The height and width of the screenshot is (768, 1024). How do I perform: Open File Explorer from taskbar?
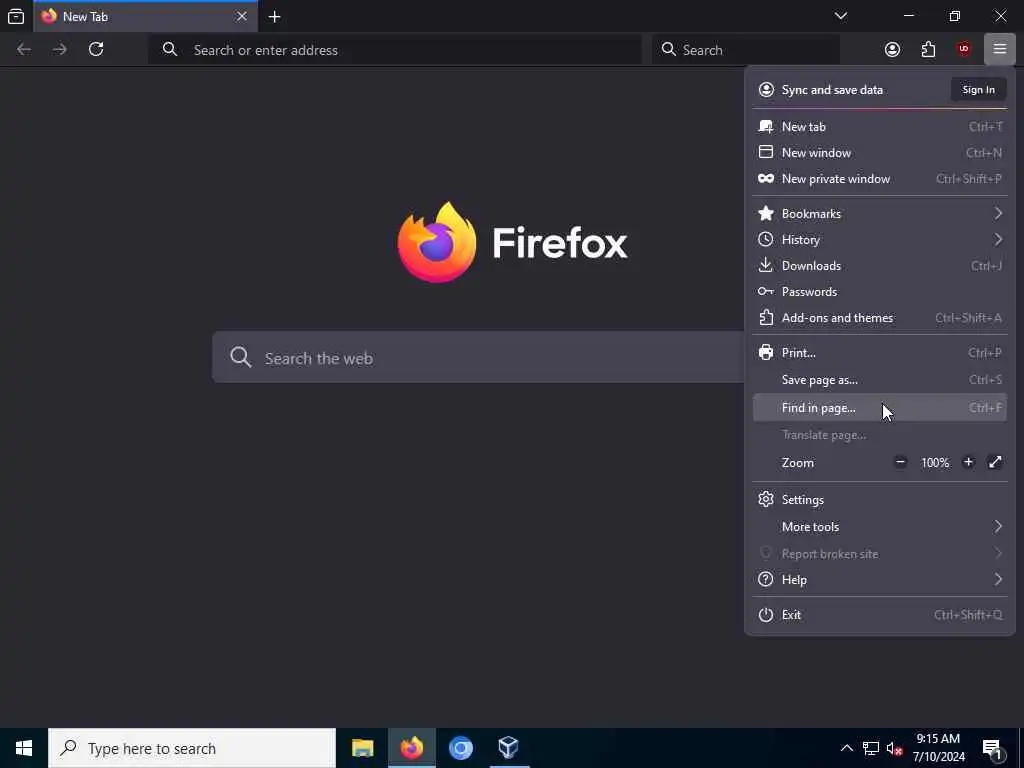[362, 748]
